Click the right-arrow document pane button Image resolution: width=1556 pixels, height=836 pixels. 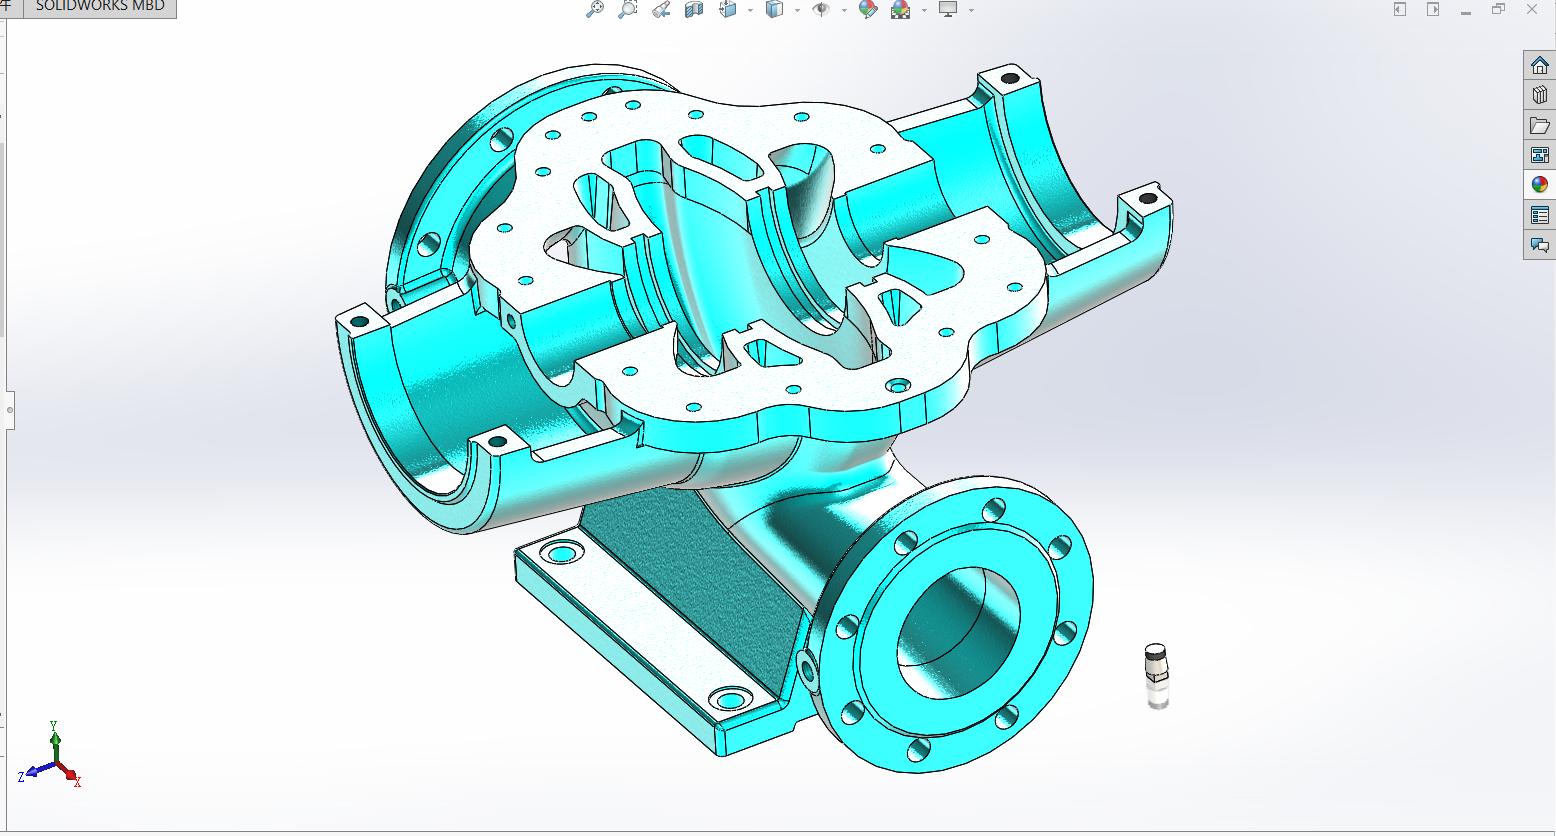coord(1433,9)
